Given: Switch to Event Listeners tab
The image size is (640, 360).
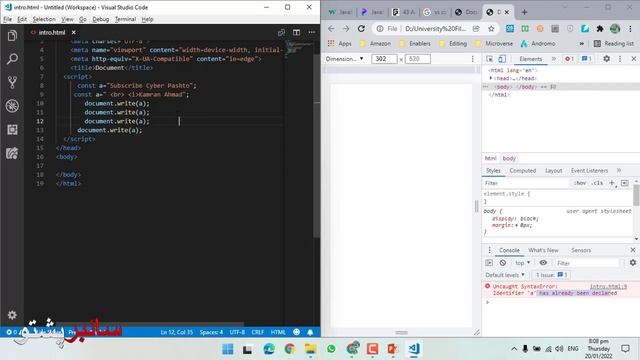Looking at the screenshot, I should click(589, 171).
